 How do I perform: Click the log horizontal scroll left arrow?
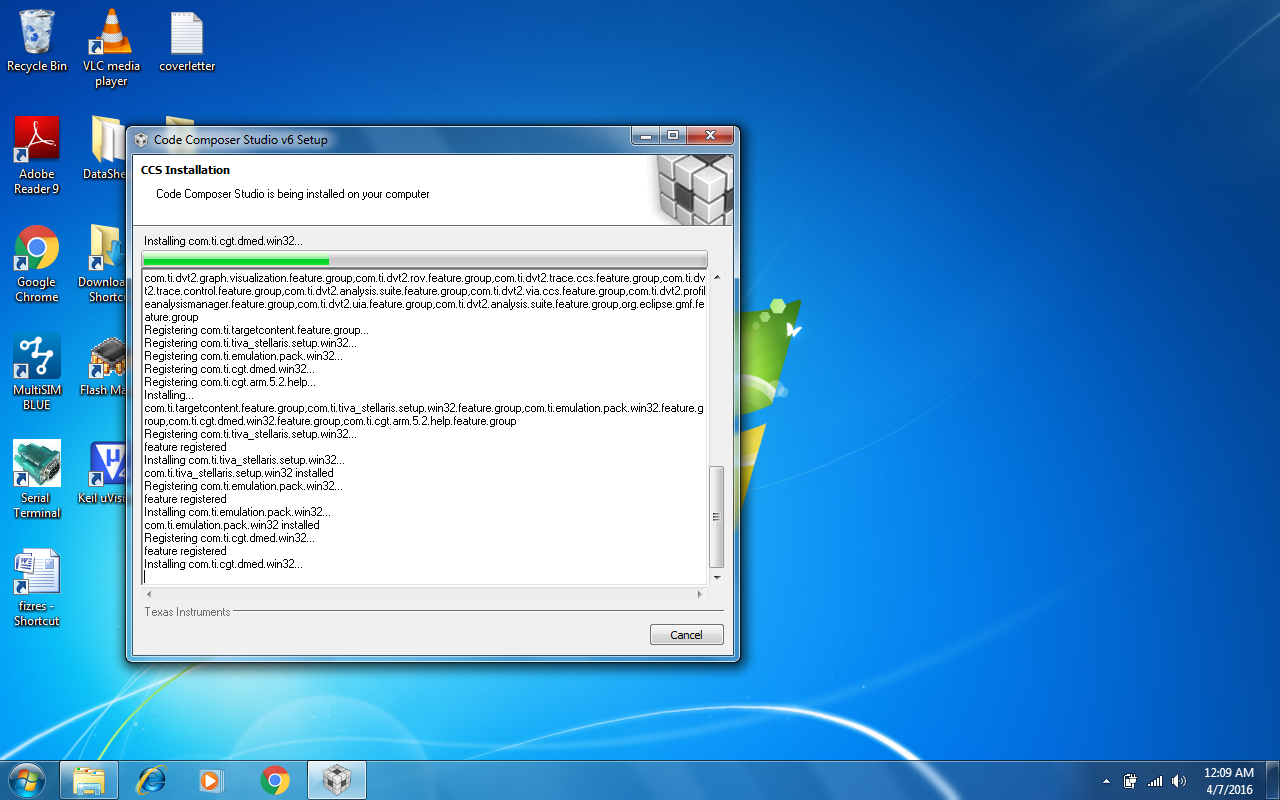tap(149, 594)
